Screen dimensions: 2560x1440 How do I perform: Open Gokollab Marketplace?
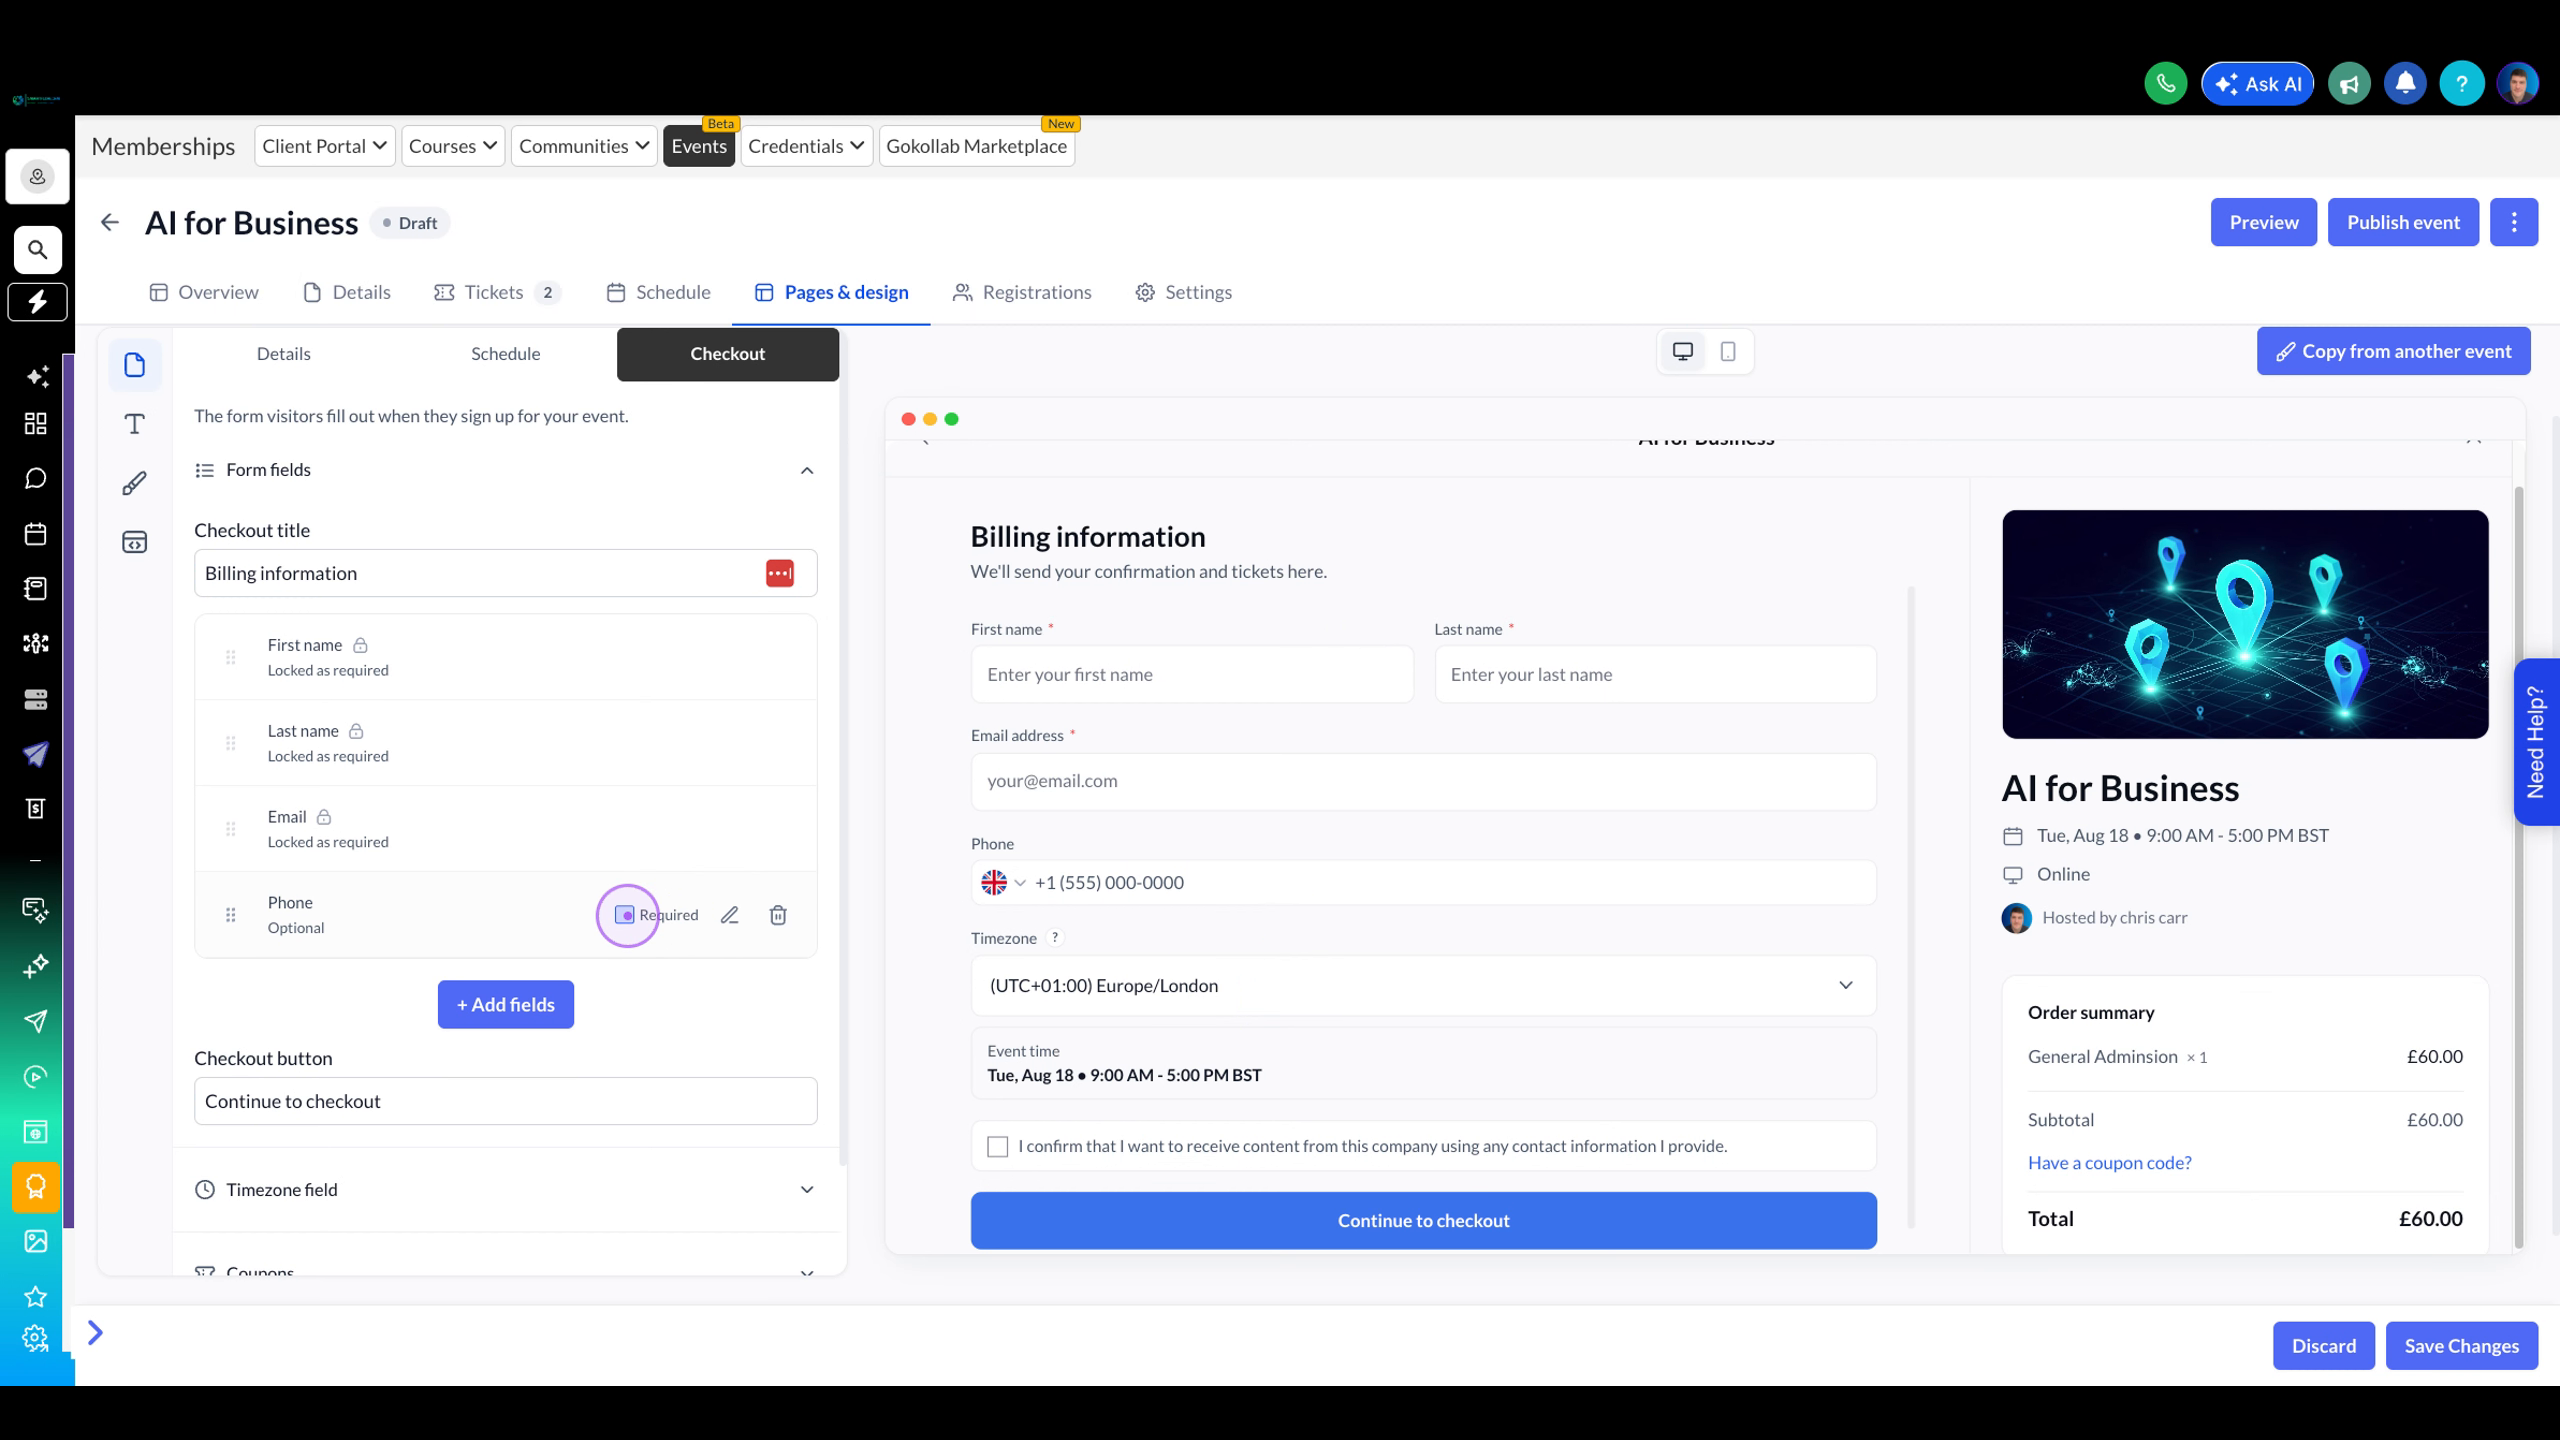pos(977,146)
